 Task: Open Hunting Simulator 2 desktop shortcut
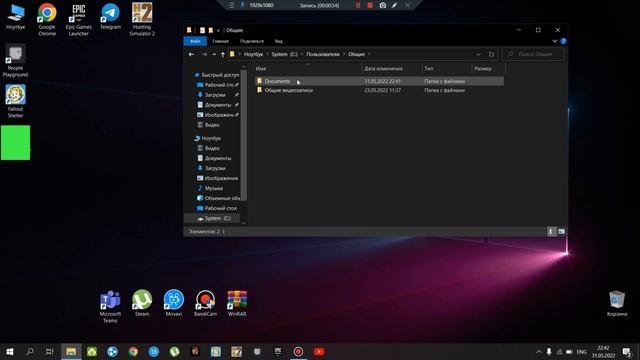pos(142,19)
